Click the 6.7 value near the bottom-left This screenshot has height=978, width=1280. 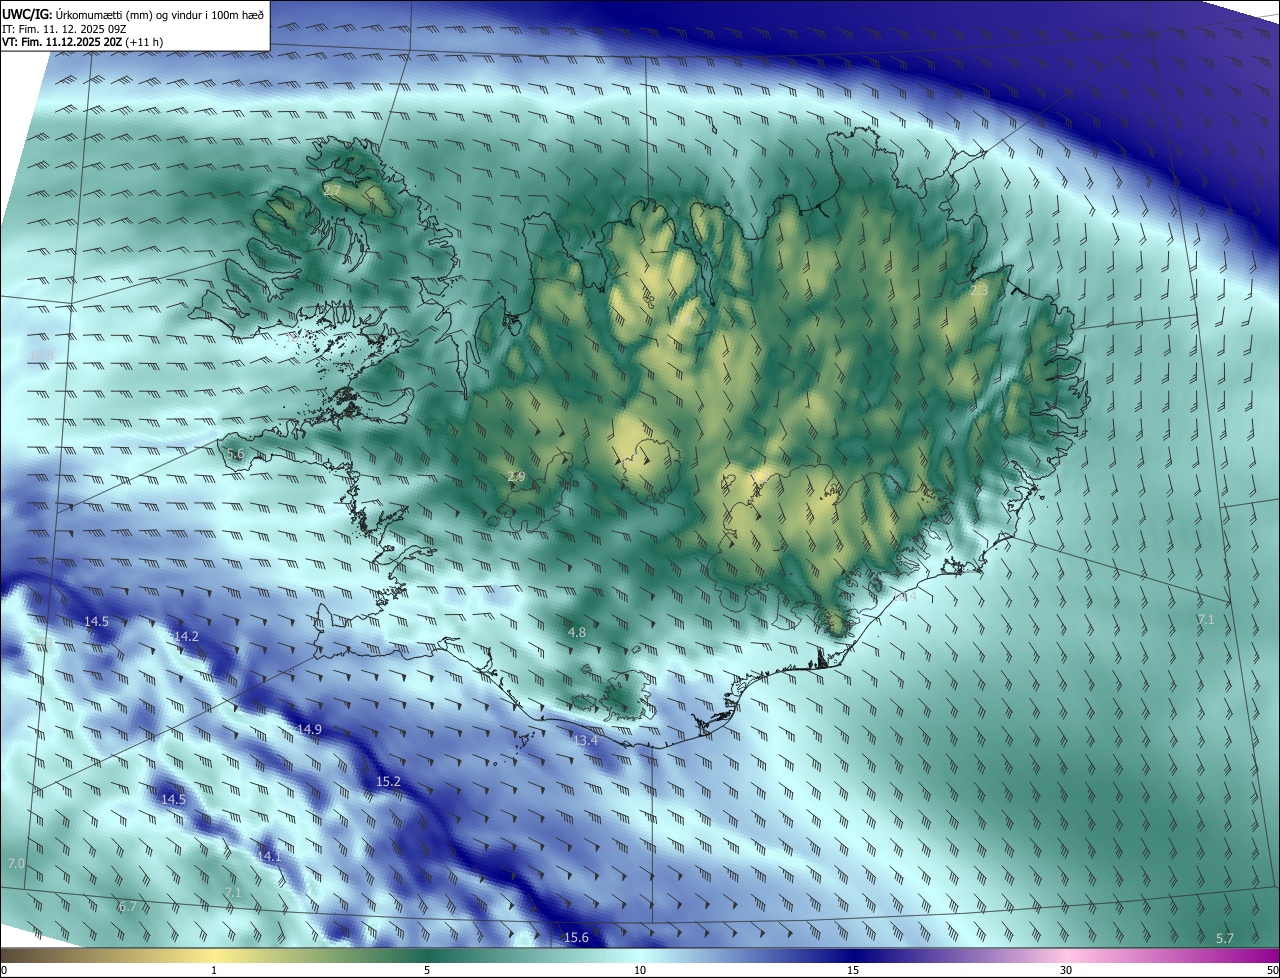coord(127,906)
